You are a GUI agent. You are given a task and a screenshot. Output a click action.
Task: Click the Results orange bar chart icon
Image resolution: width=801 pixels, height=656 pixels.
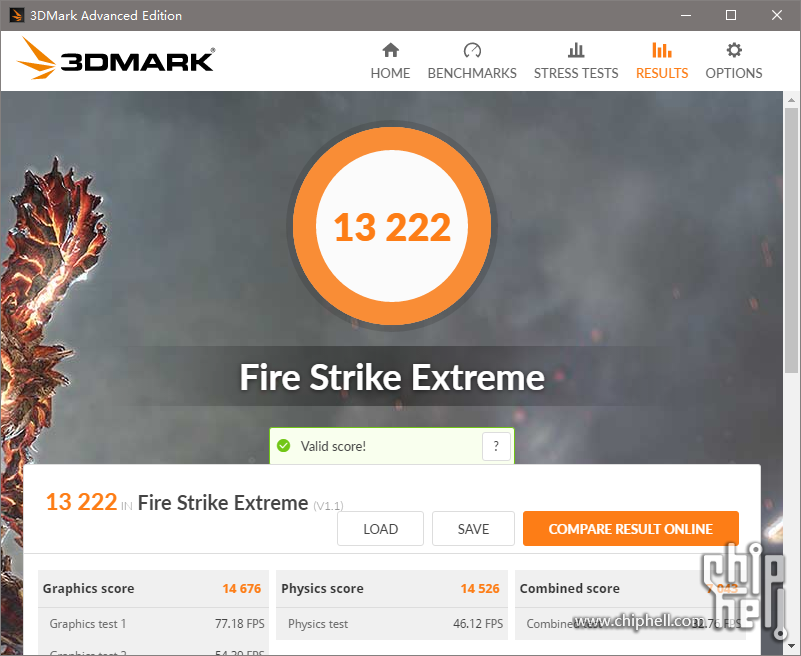662,50
